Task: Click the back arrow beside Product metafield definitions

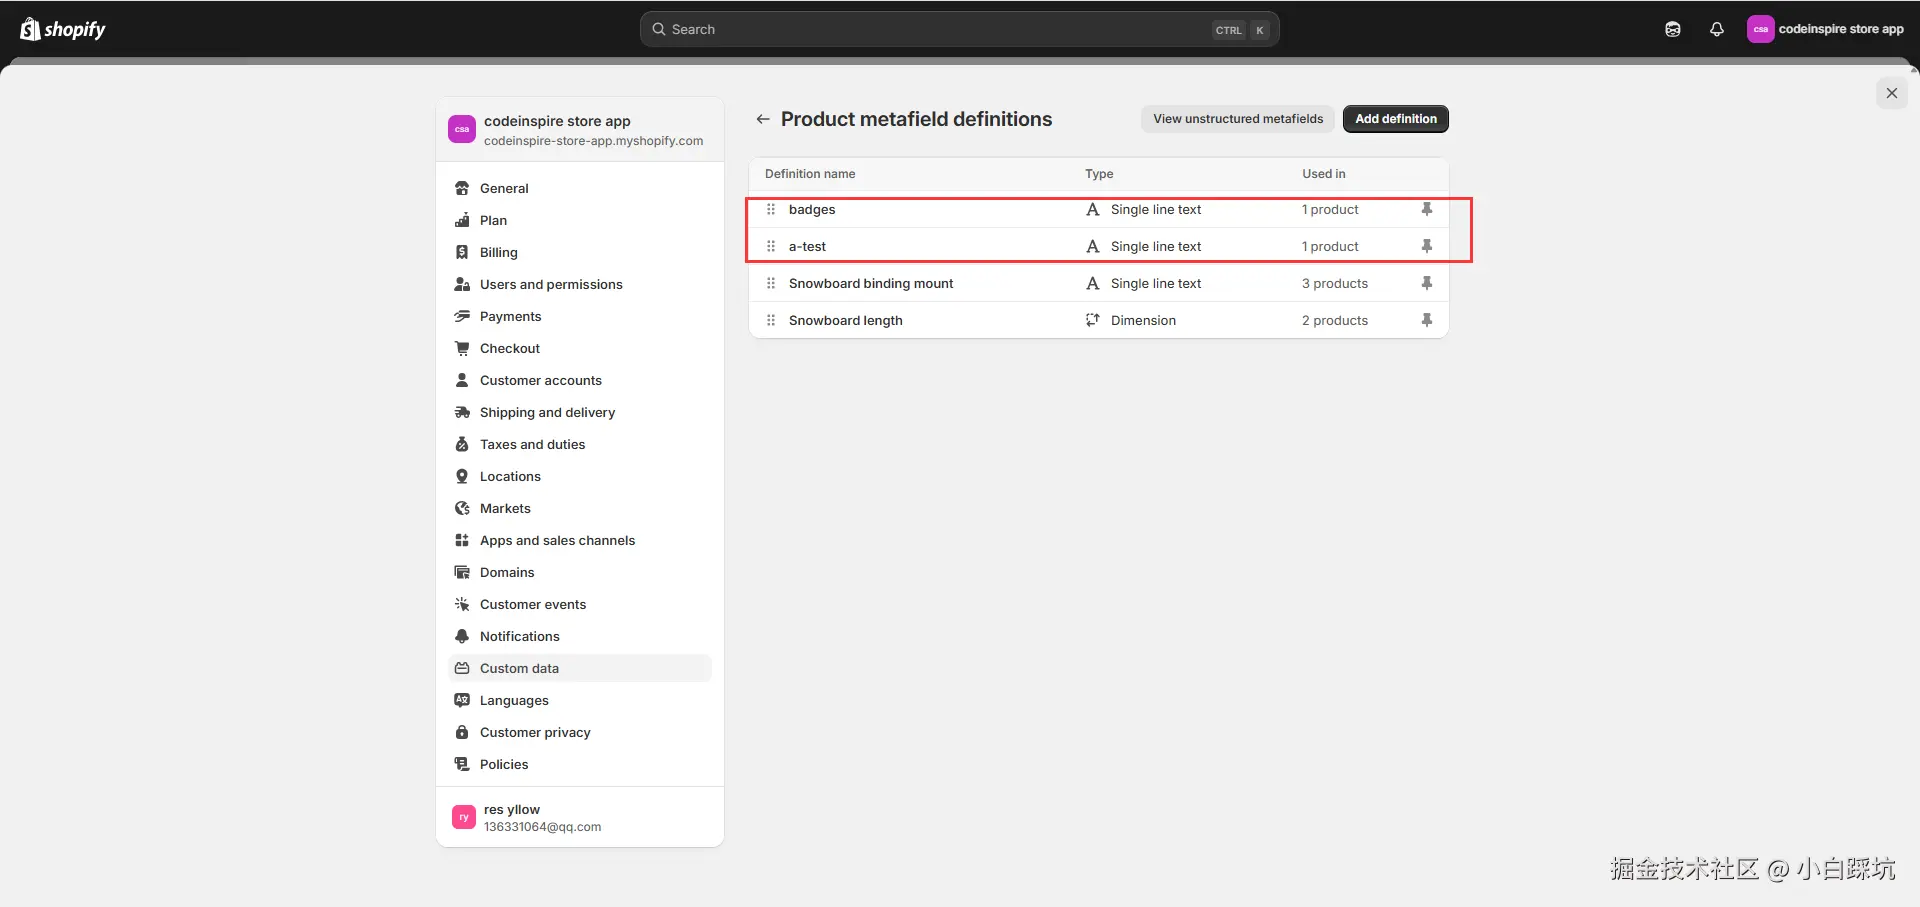Action: [763, 119]
